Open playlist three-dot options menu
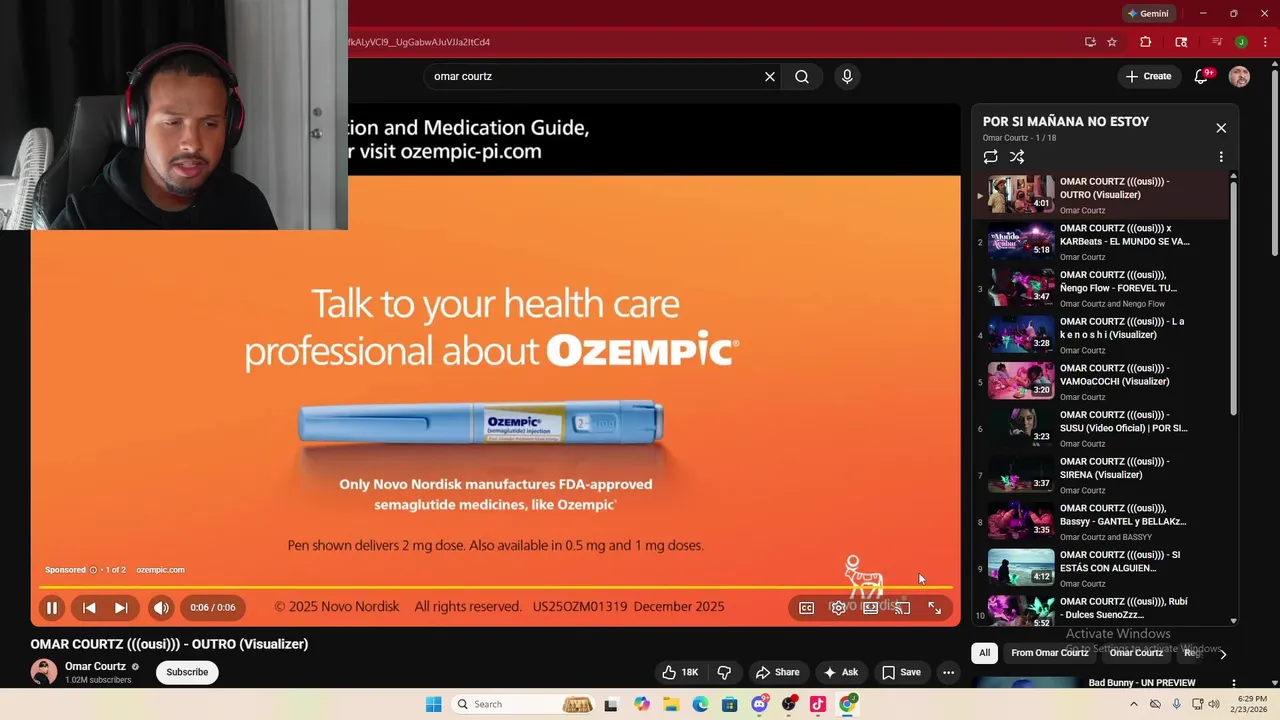The width and height of the screenshot is (1280, 720). tap(1221, 157)
